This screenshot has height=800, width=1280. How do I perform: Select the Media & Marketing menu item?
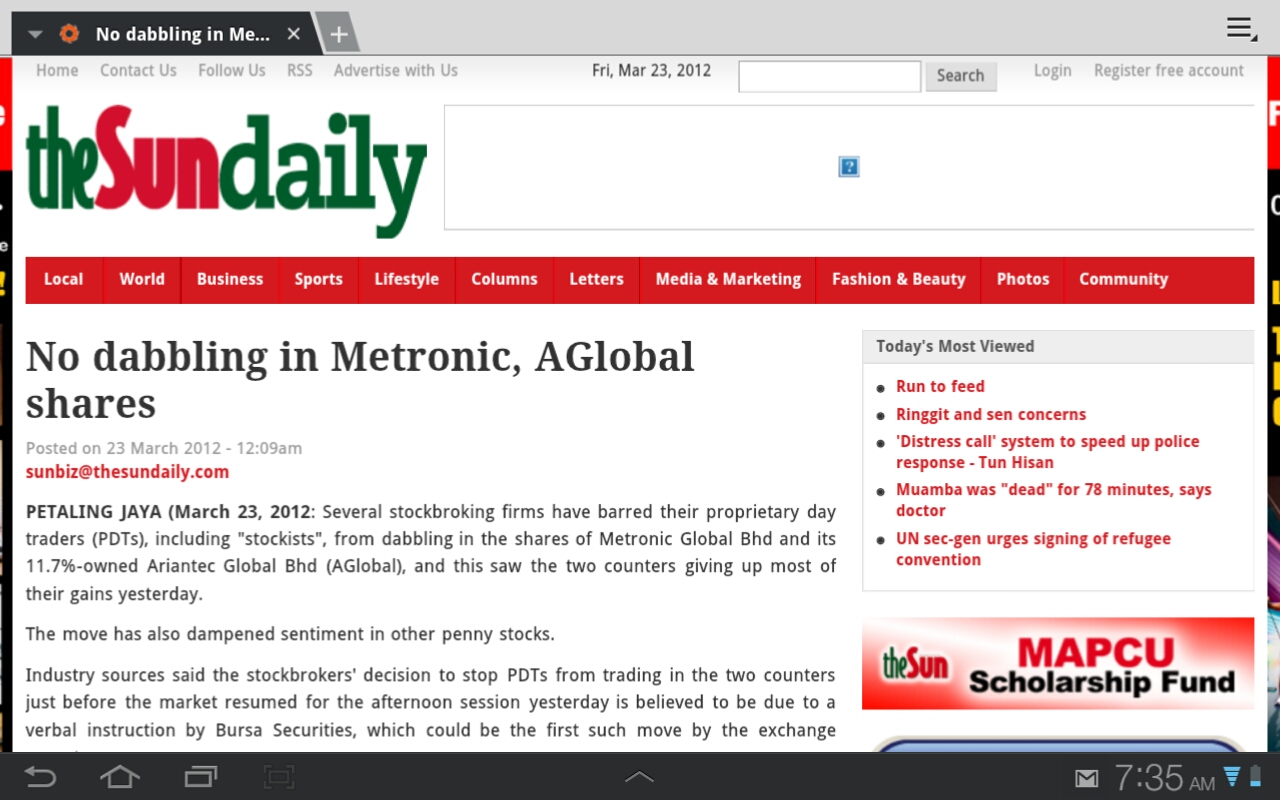point(728,280)
